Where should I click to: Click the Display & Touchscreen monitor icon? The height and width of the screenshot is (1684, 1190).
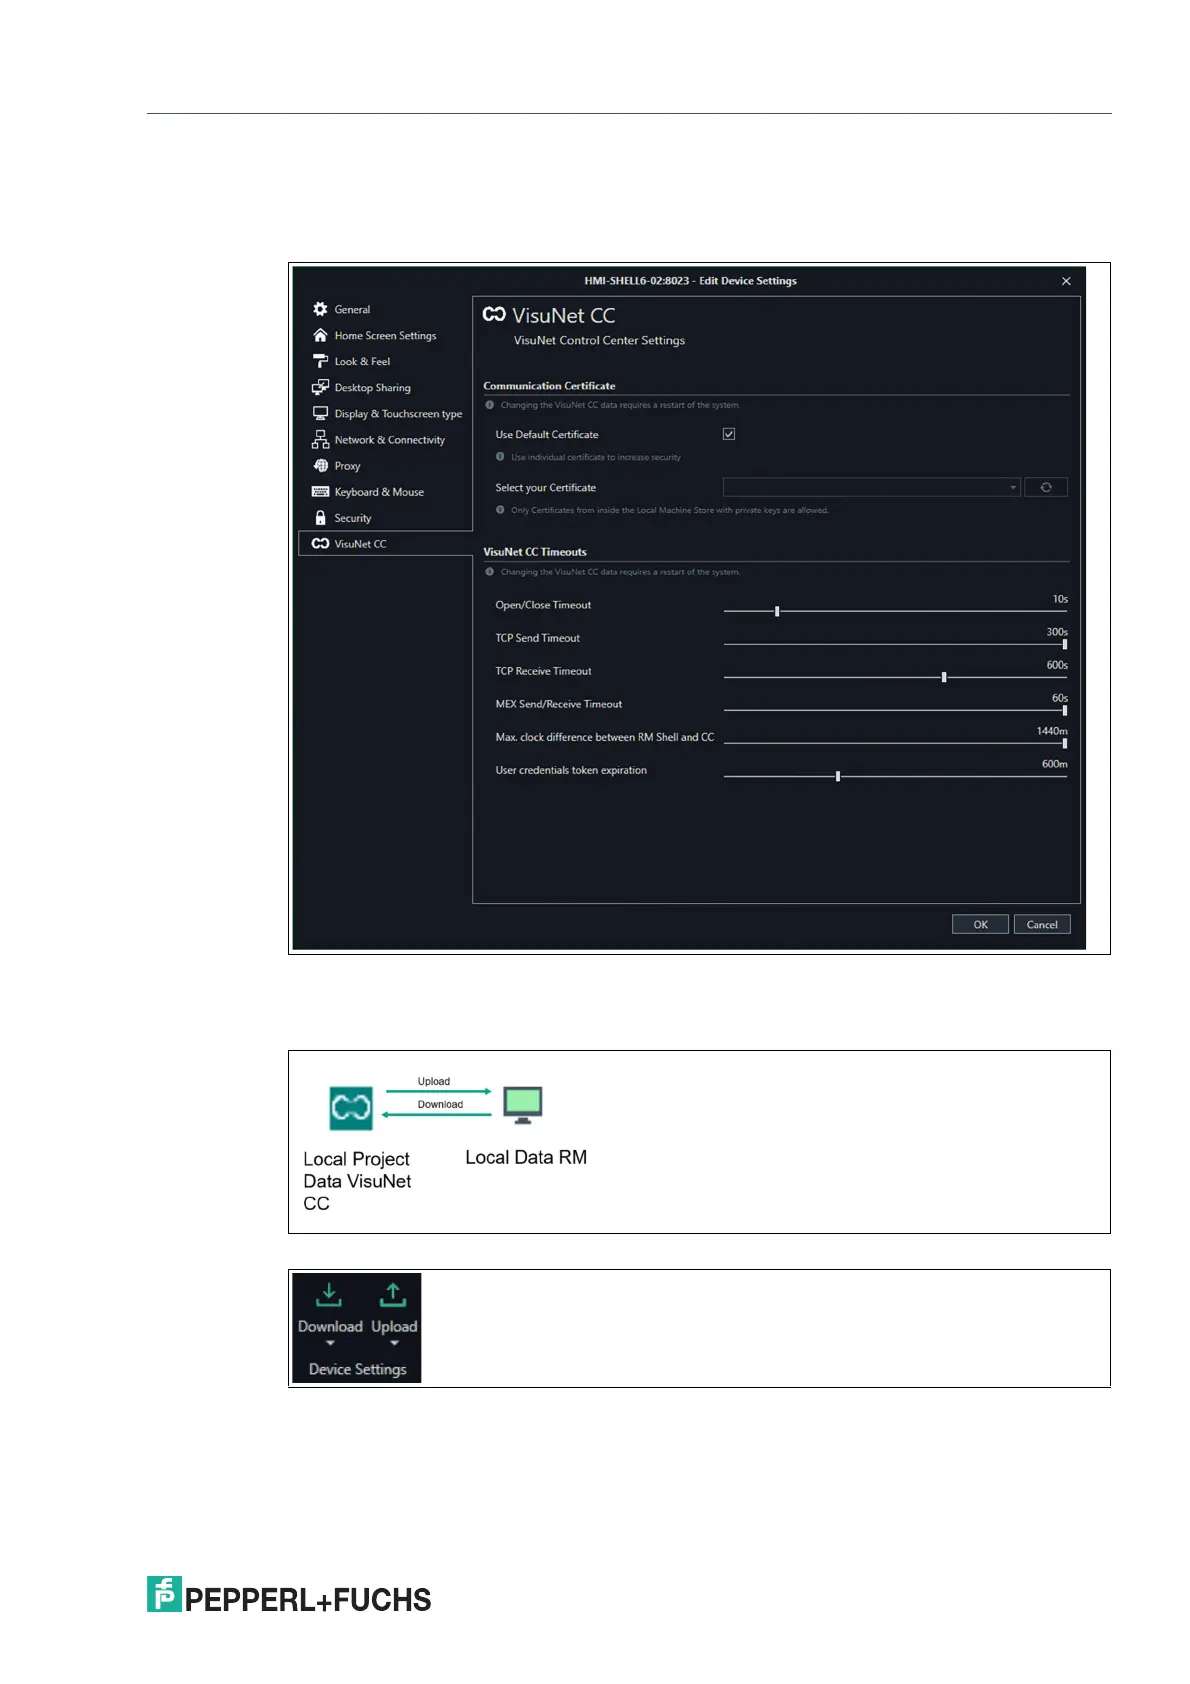tap(320, 413)
